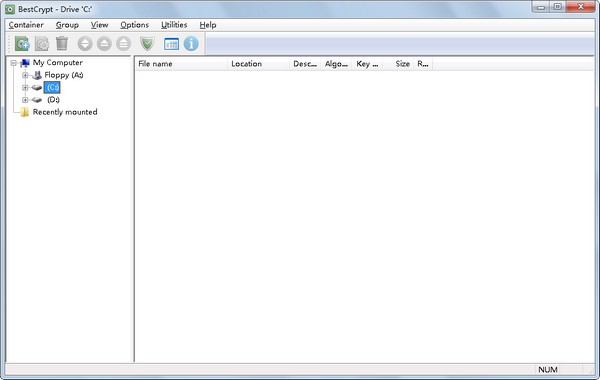
Task: Open the Group menu
Action: coord(67,25)
